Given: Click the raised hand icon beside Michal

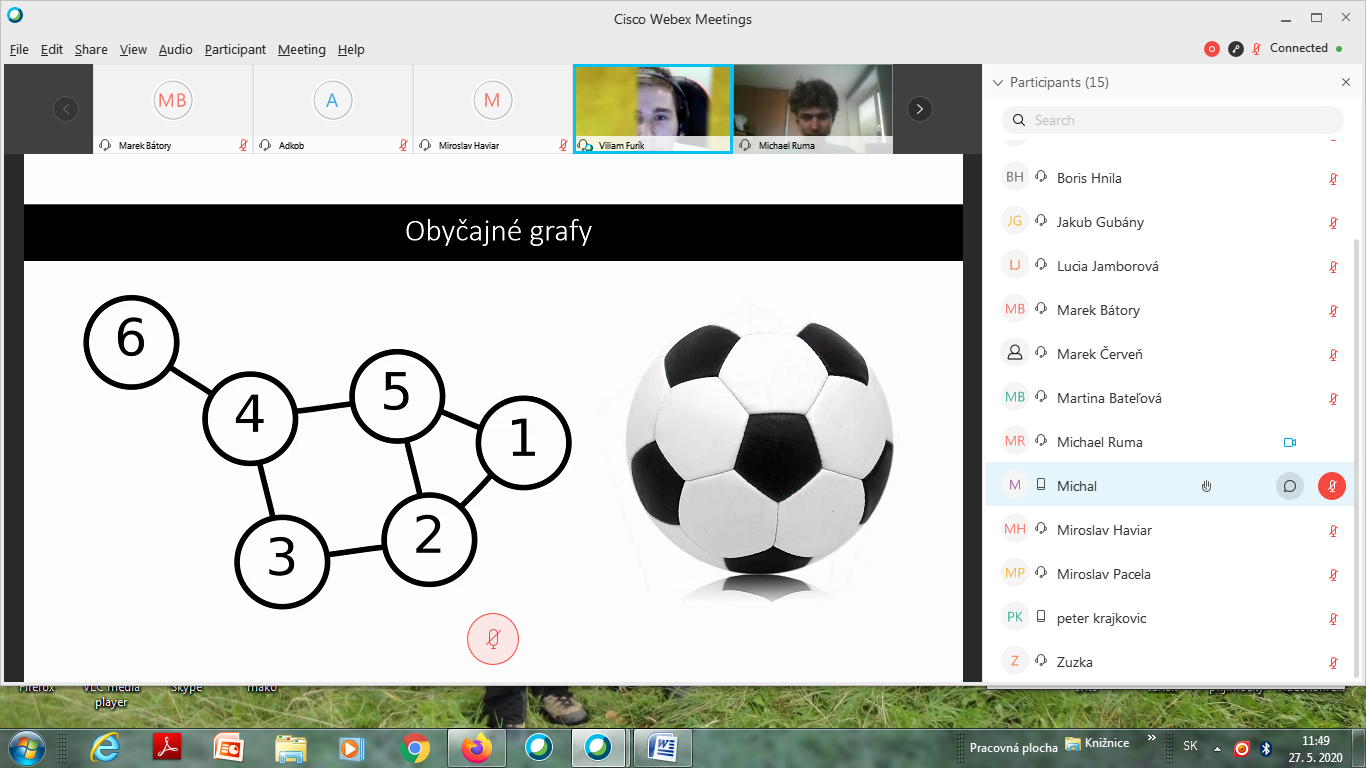Looking at the screenshot, I should tap(1207, 486).
